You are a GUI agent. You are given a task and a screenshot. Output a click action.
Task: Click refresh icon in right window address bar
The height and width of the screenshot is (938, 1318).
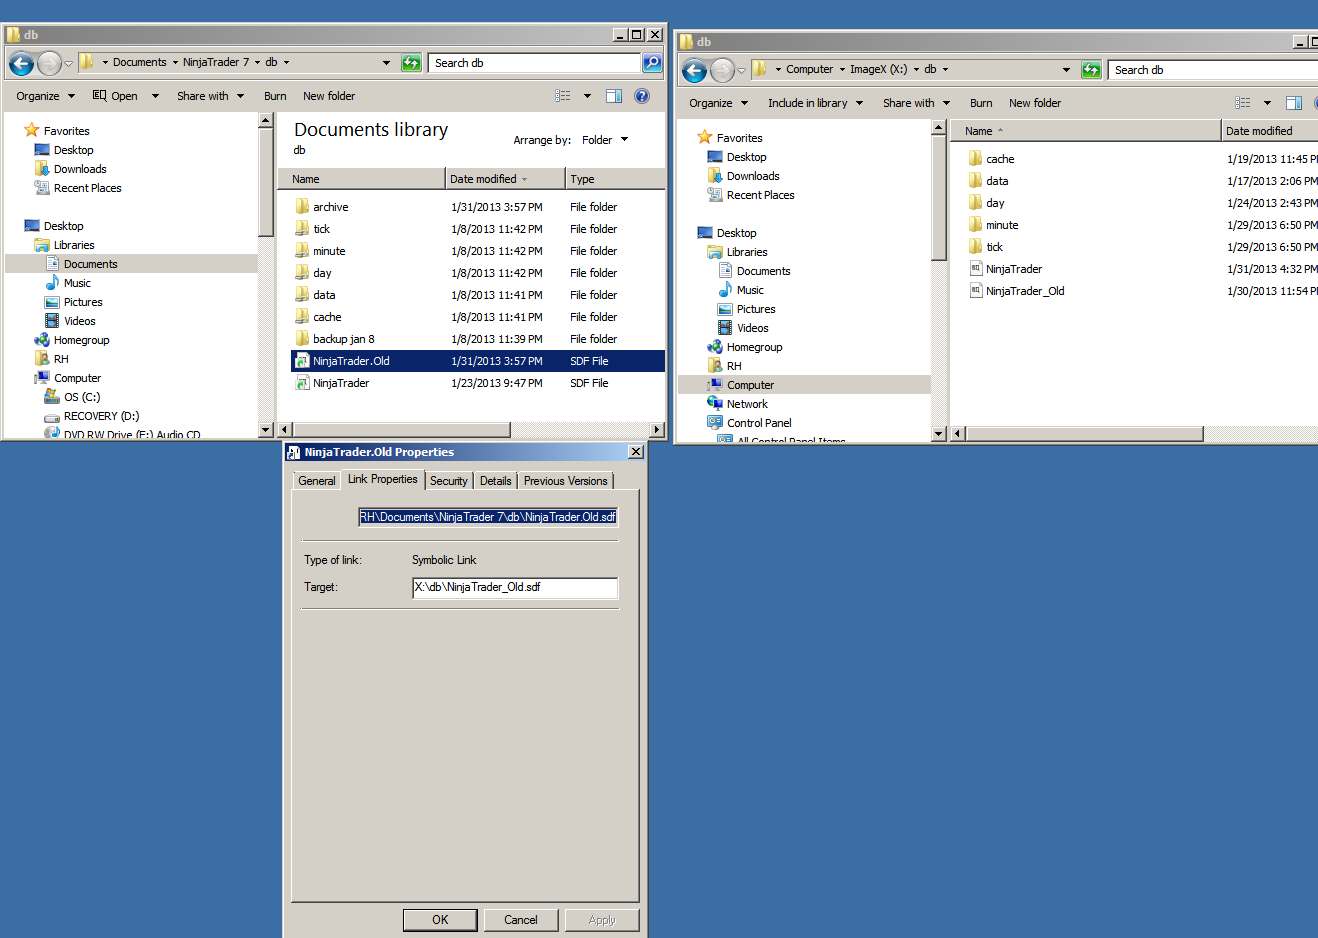[x=1091, y=70]
